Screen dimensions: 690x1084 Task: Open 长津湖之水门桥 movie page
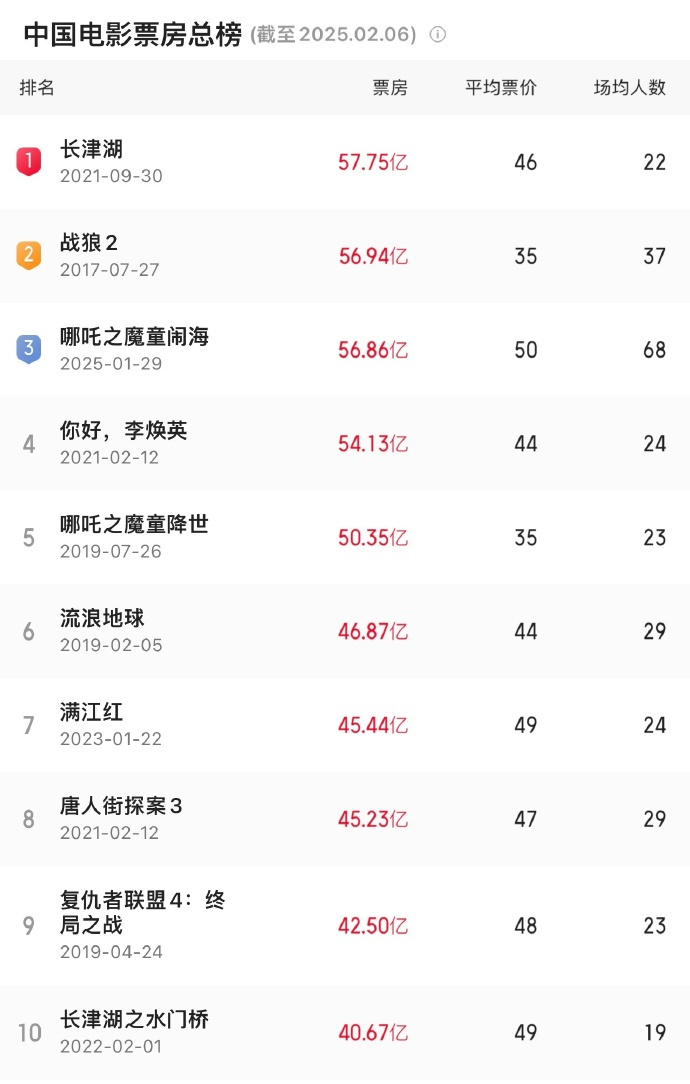134,1020
